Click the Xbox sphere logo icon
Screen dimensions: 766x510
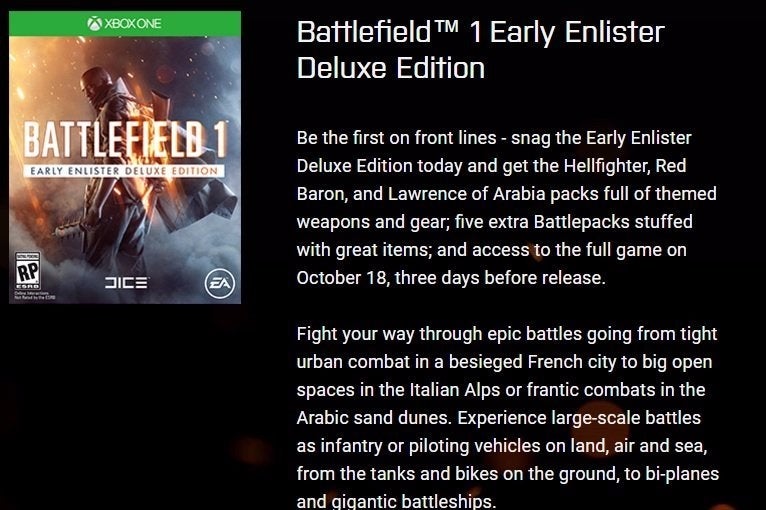pyautogui.click(x=94, y=23)
